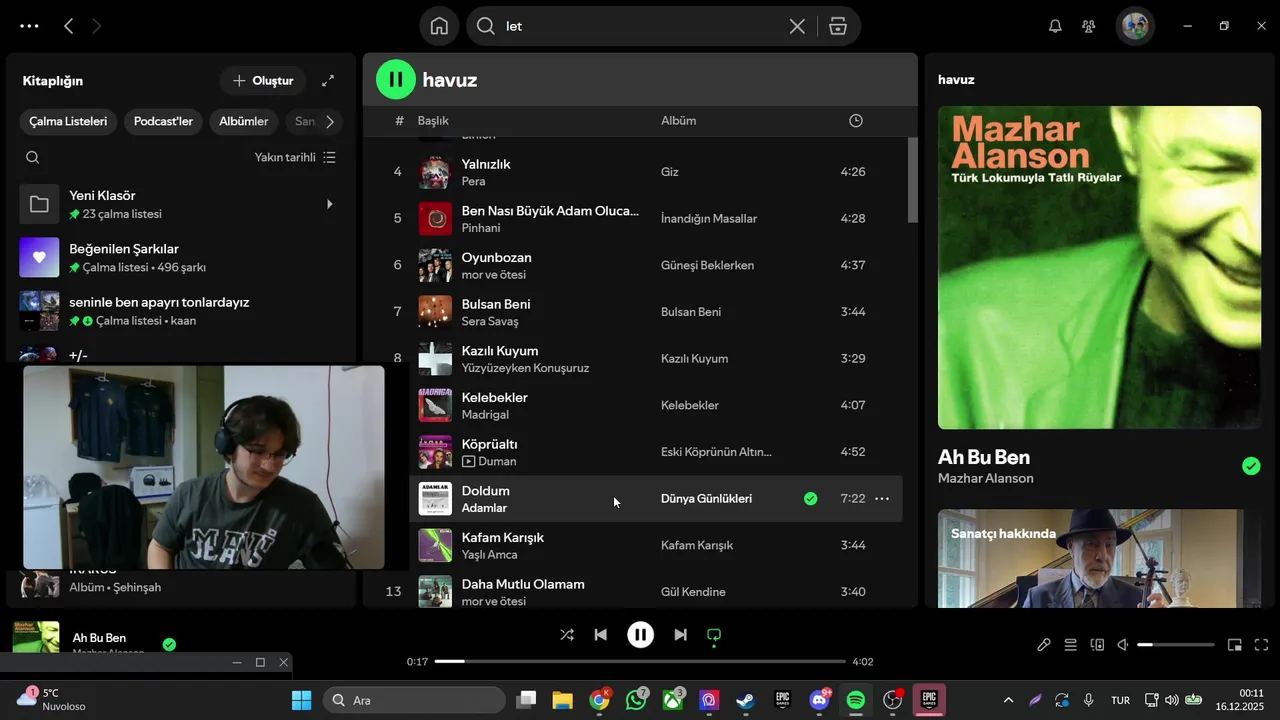Toggle saved checkmark beside Ah Bu Ben title

(1250, 466)
